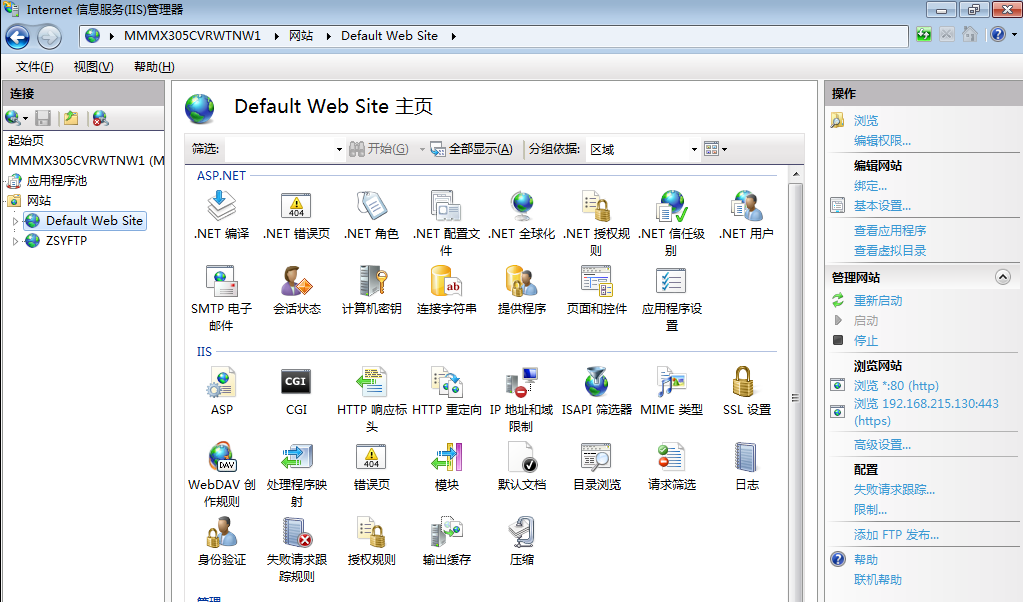This screenshot has height=602, width=1023.
Task: Open the .NET 用户 icon
Action: tap(746, 205)
